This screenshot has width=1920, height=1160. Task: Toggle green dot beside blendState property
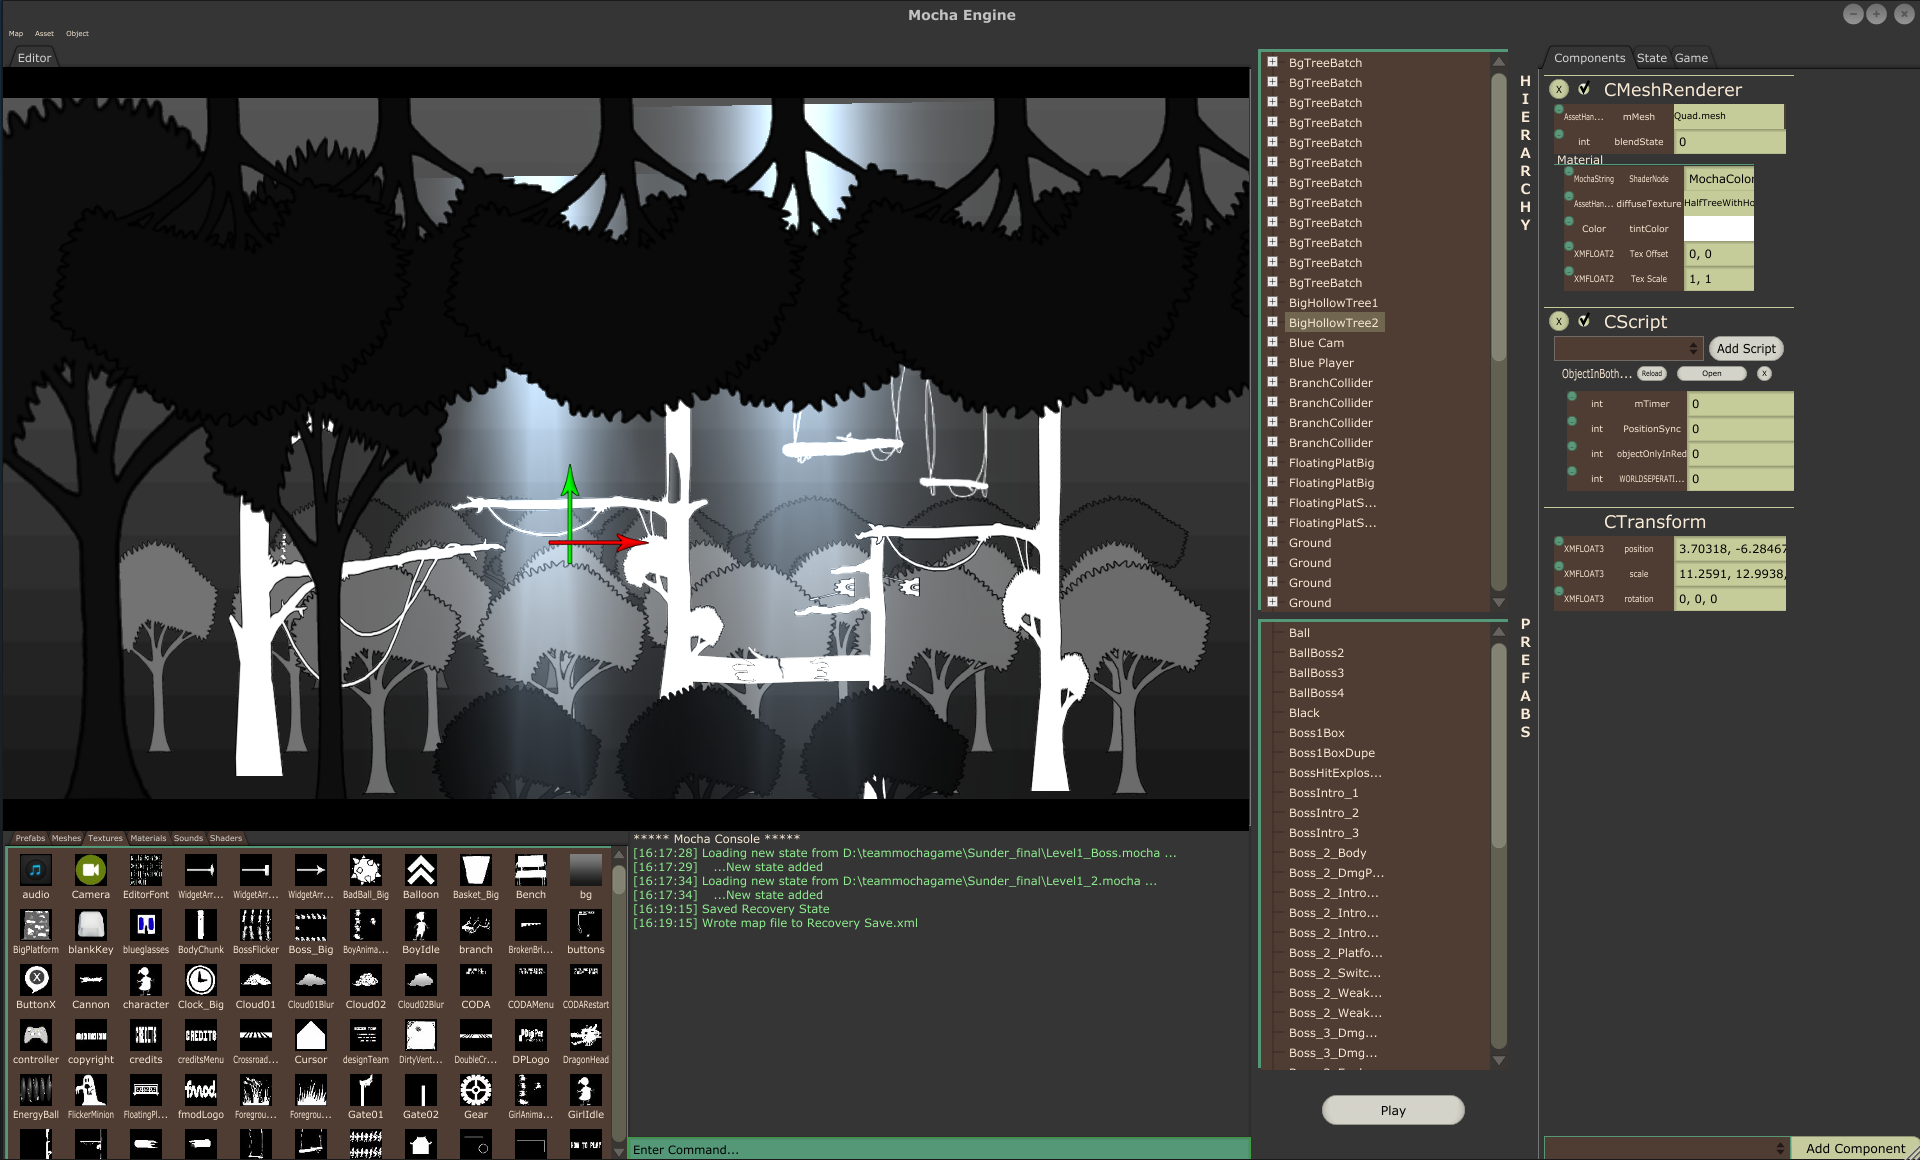(x=1559, y=134)
